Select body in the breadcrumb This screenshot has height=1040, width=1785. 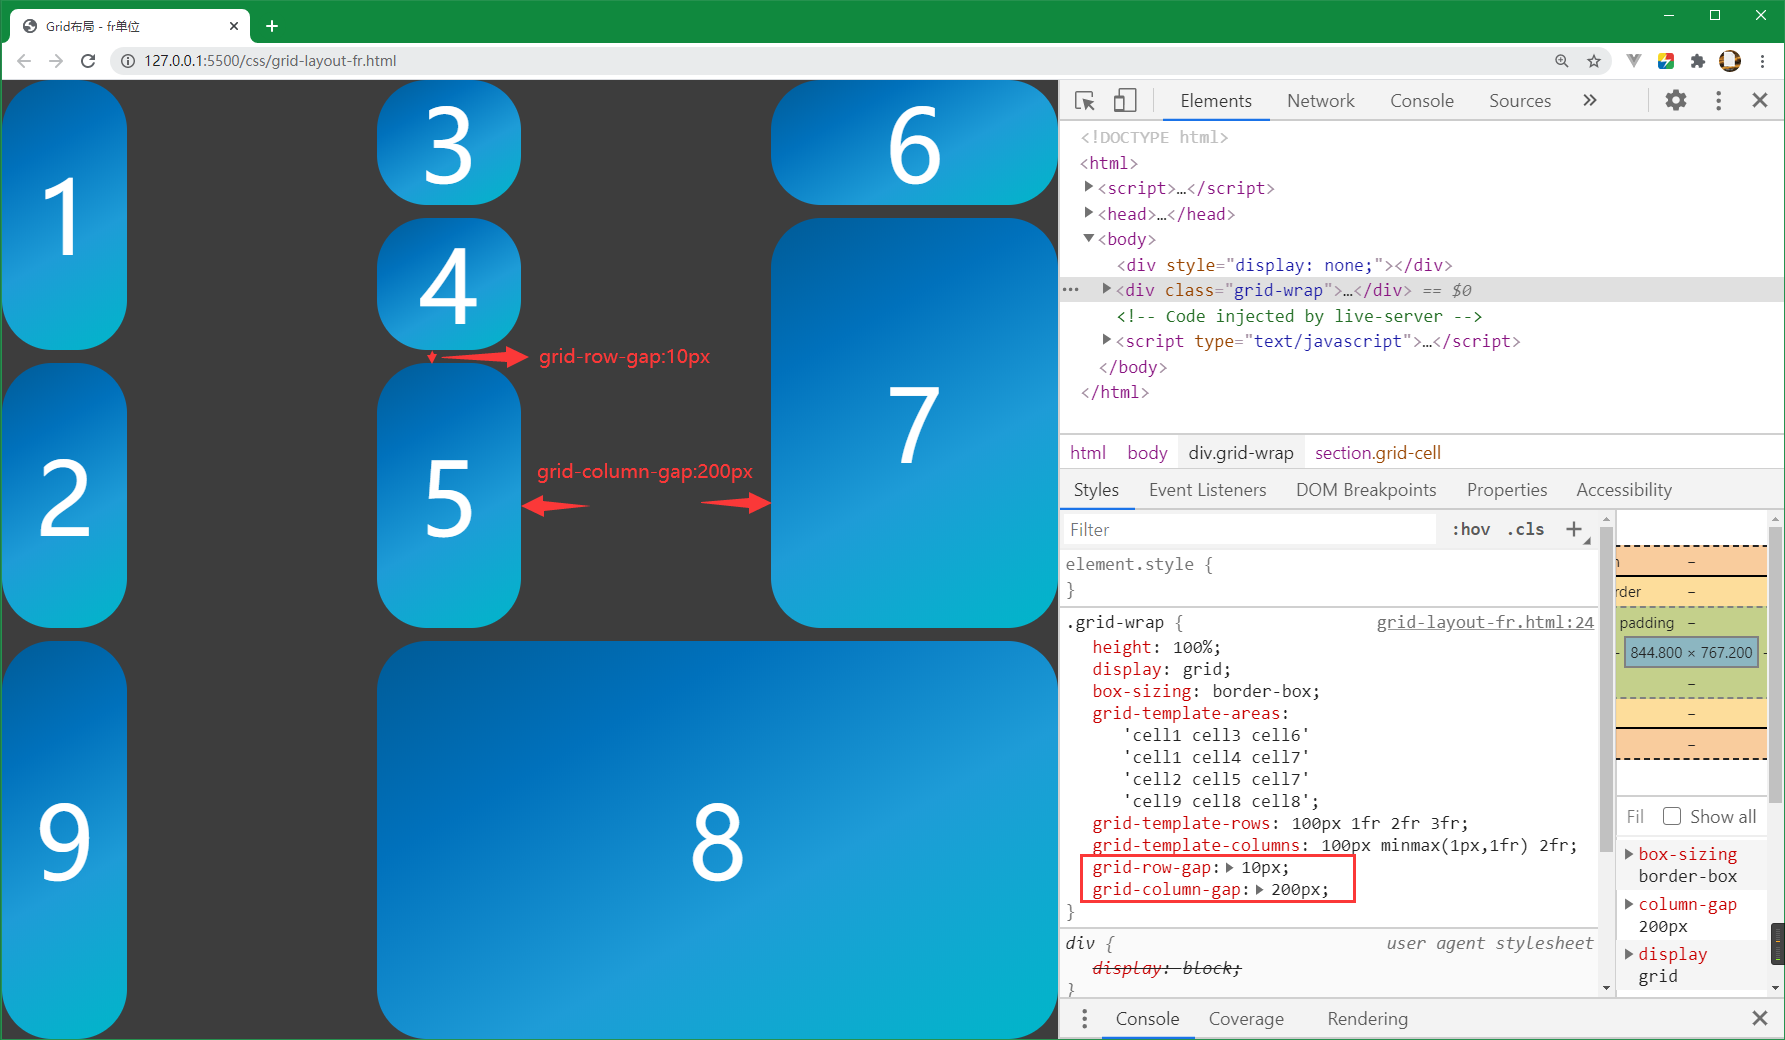1147,453
